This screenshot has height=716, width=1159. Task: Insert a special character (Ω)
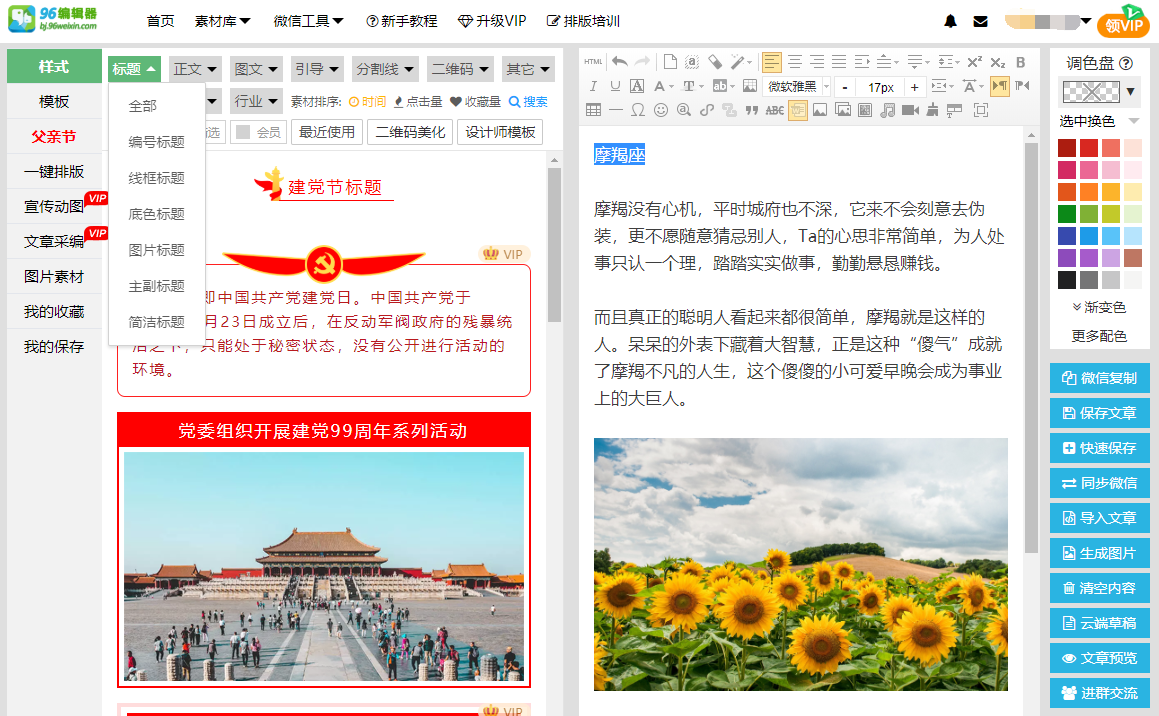click(x=637, y=110)
